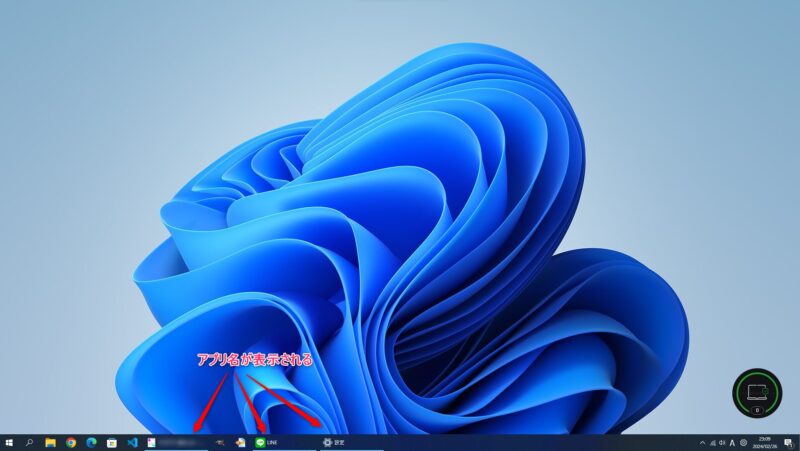Expand the hidden system tray icons chevron

pos(701,442)
